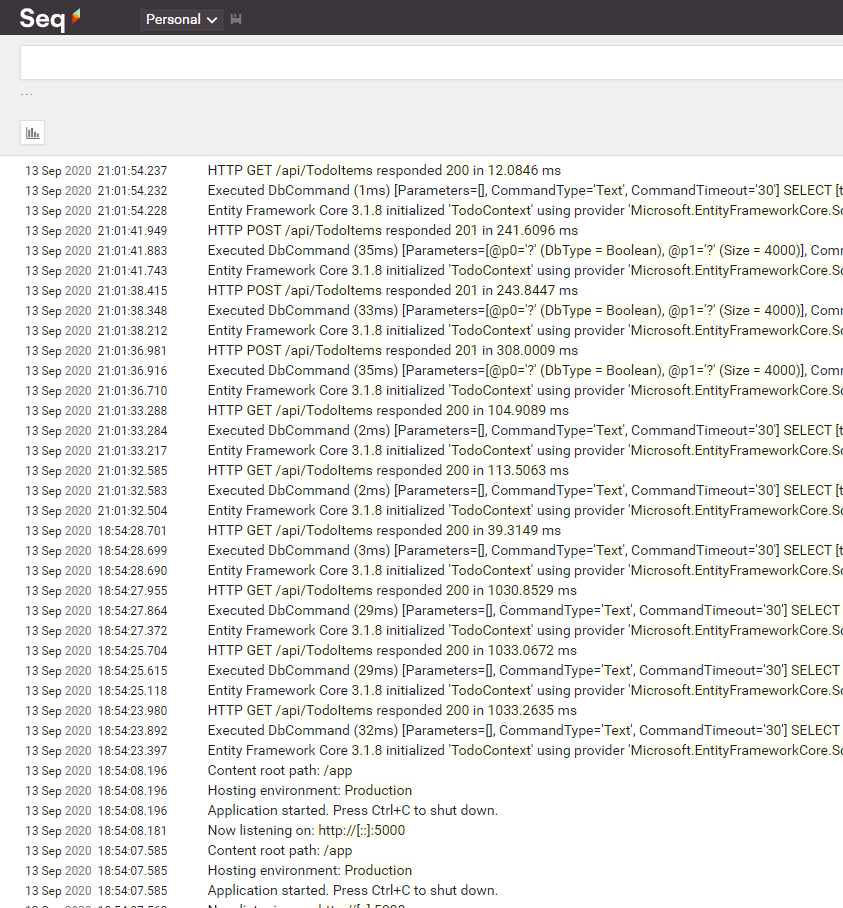This screenshot has height=908, width=843.
Task: Open the GET event responded in 104.9089 ms
Action: click(388, 411)
